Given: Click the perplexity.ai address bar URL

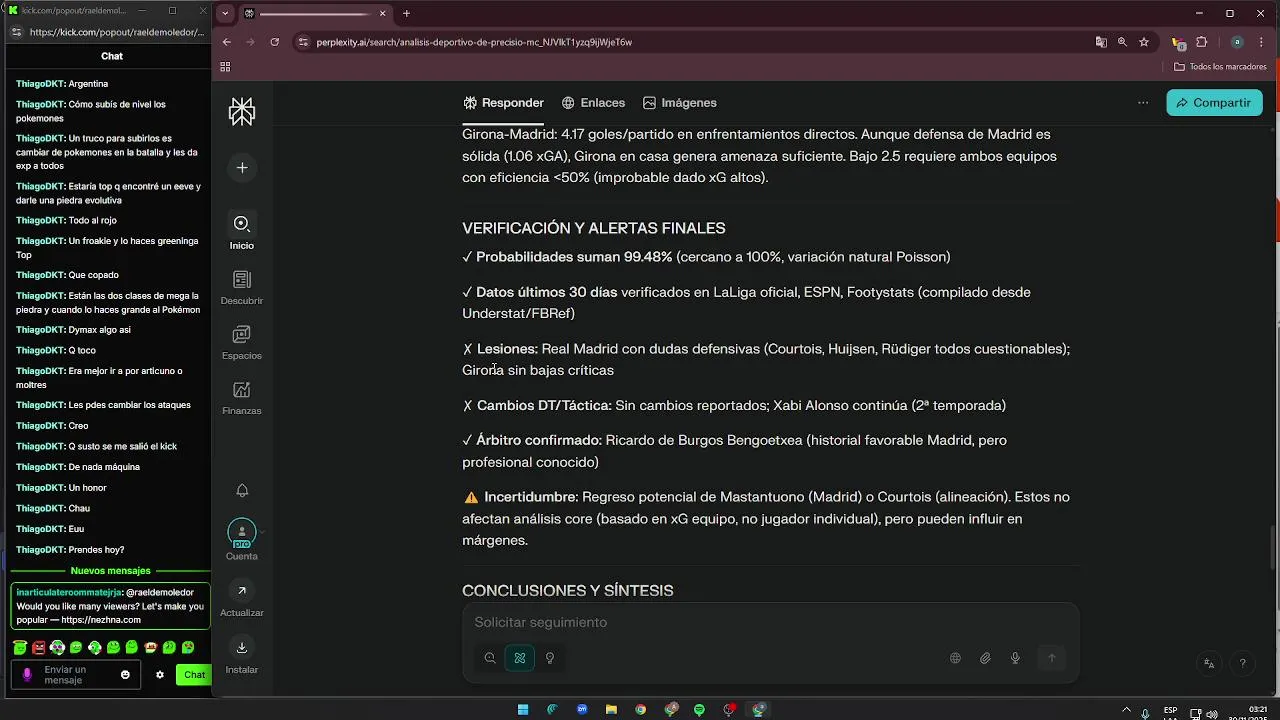Looking at the screenshot, I should tap(474, 42).
